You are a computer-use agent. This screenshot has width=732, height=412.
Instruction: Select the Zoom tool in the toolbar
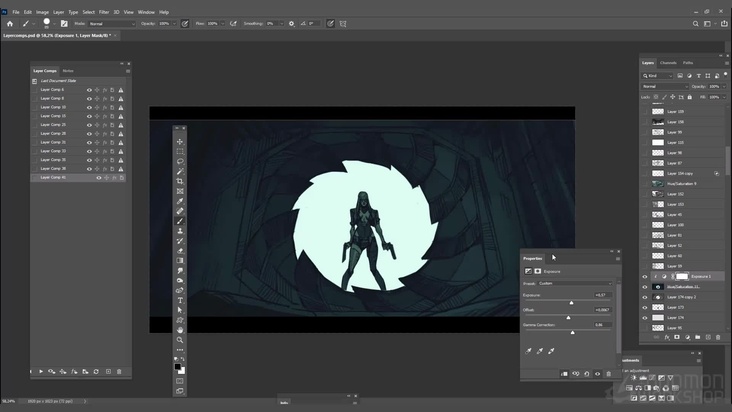click(x=180, y=340)
